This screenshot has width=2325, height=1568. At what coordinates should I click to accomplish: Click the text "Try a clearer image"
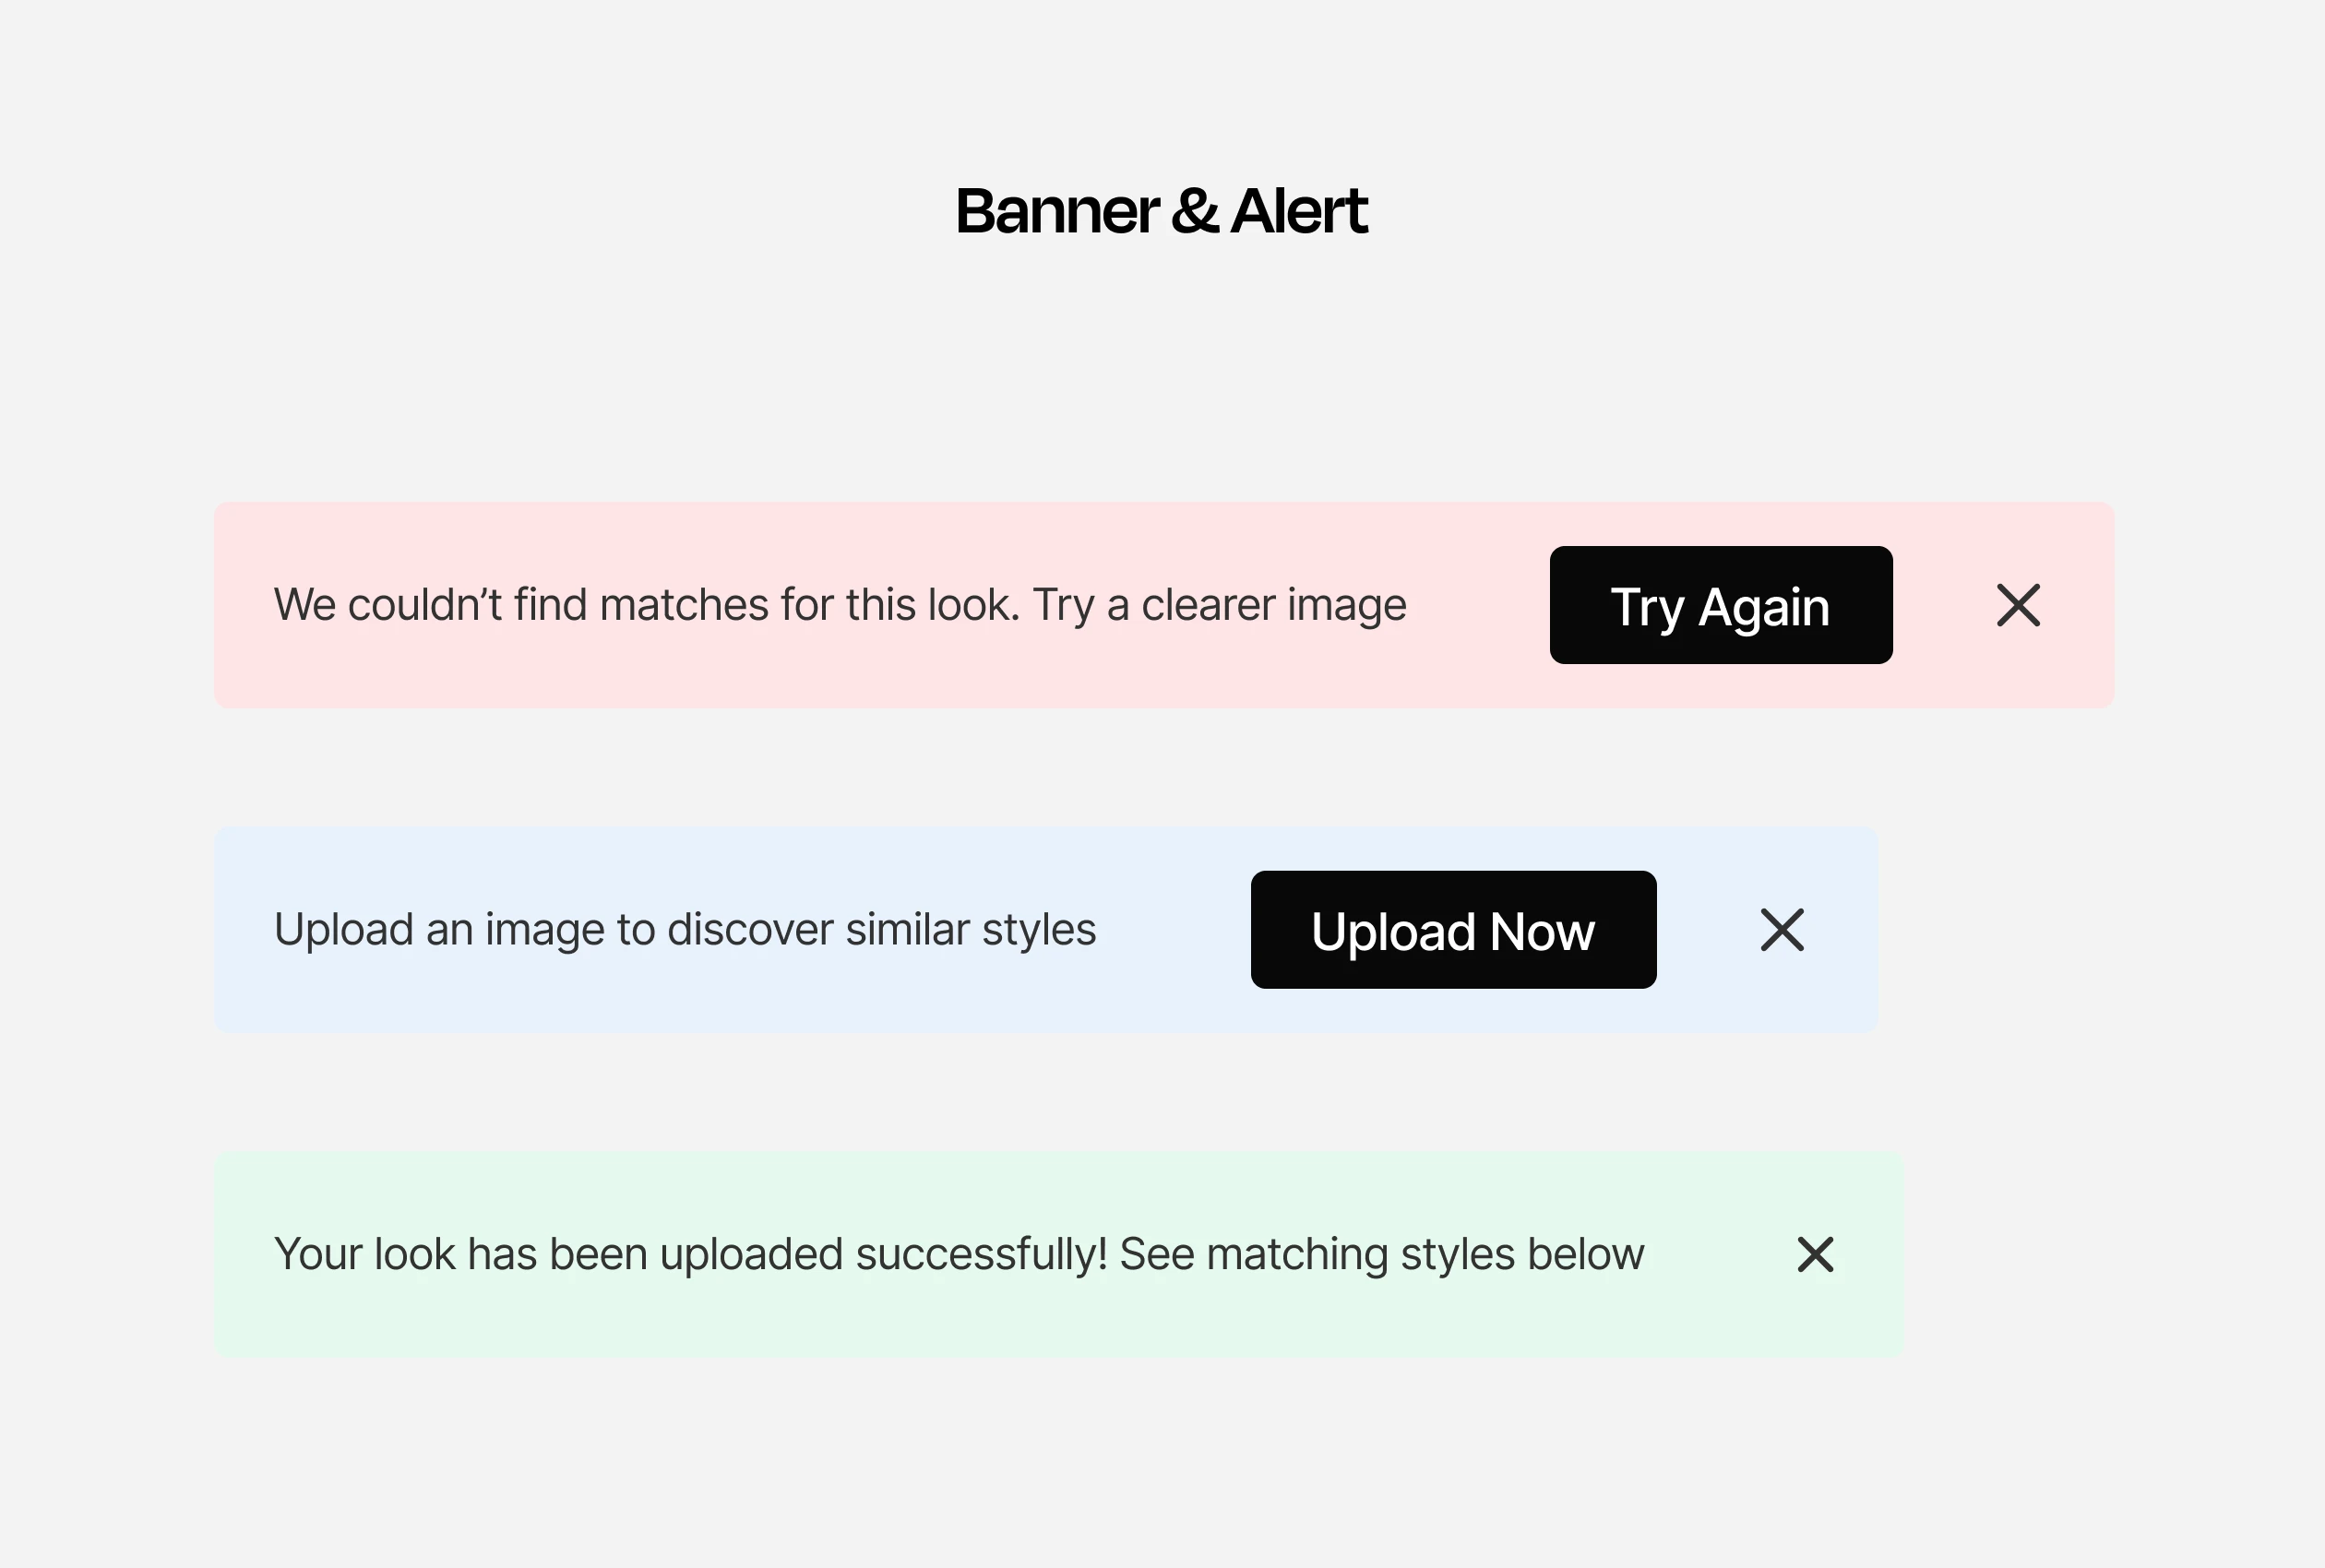pyautogui.click(x=1219, y=606)
